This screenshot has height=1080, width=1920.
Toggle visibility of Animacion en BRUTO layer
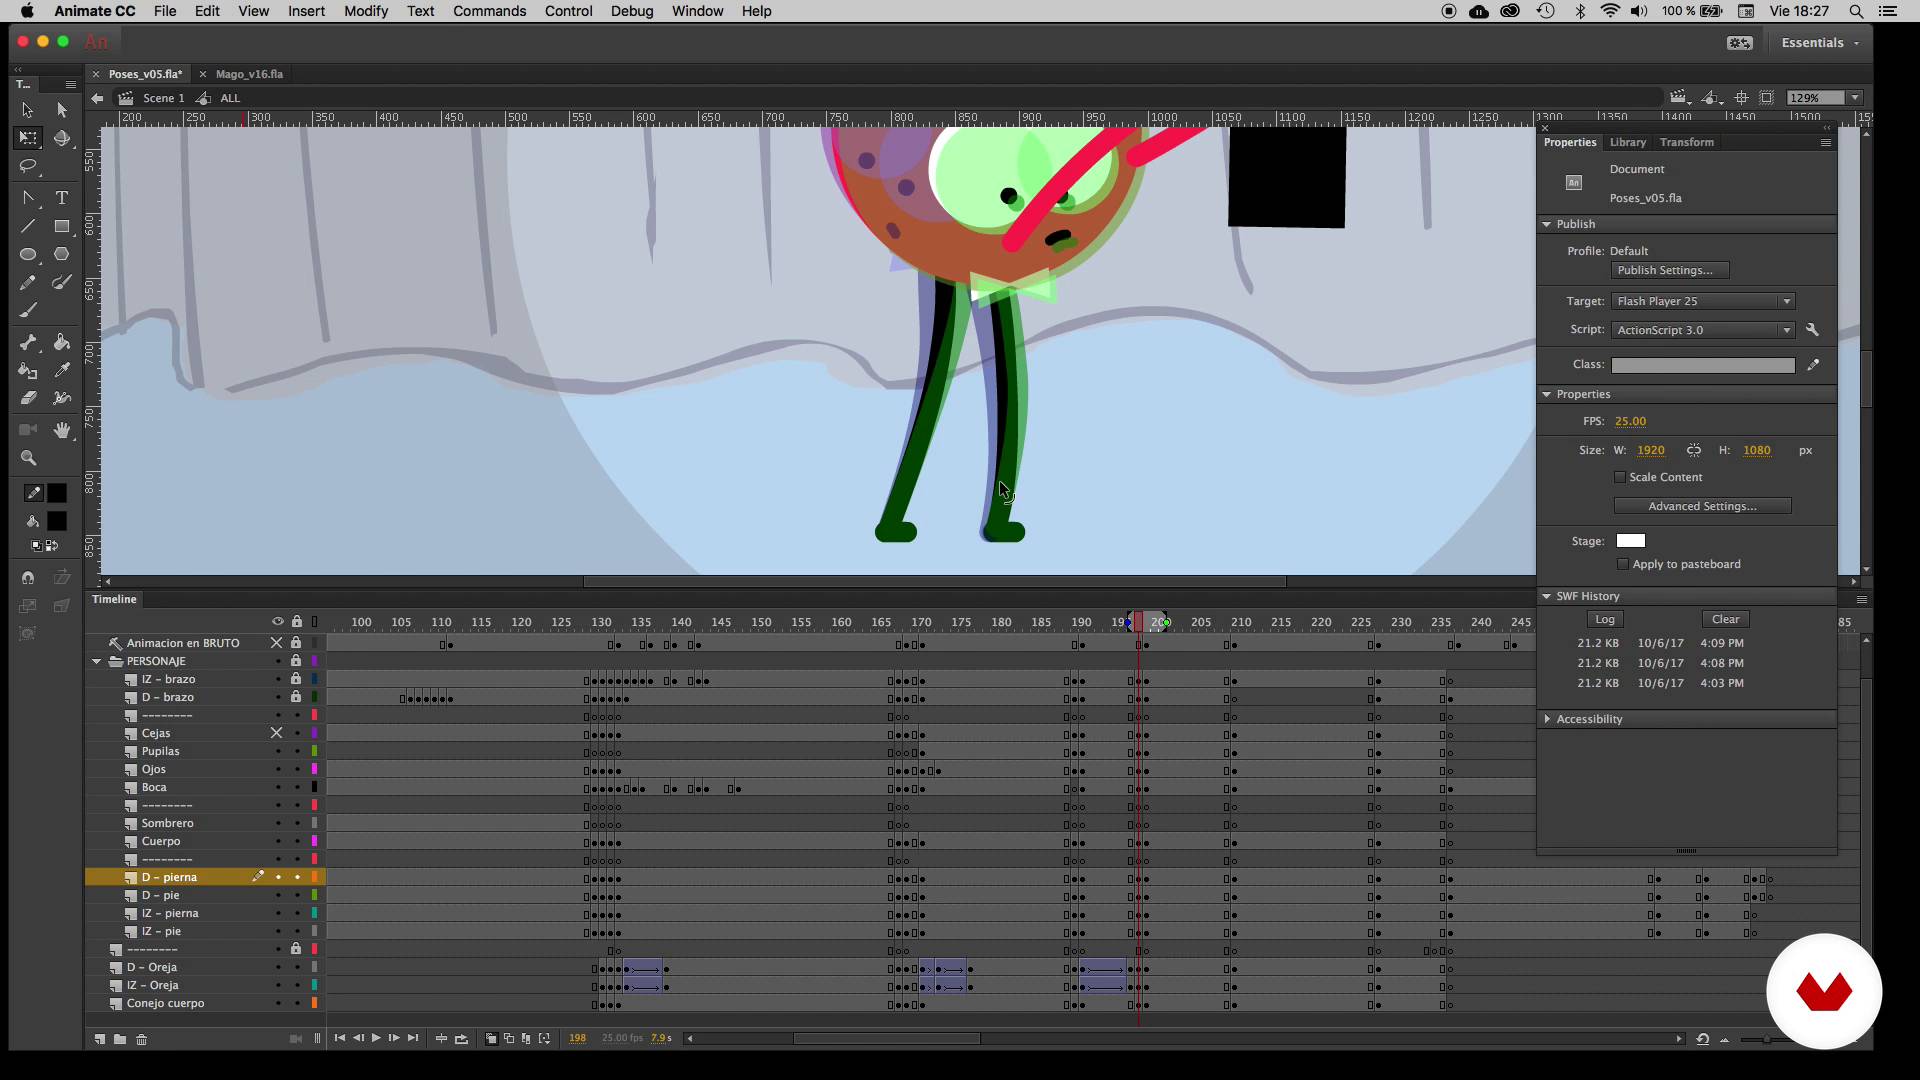(277, 643)
